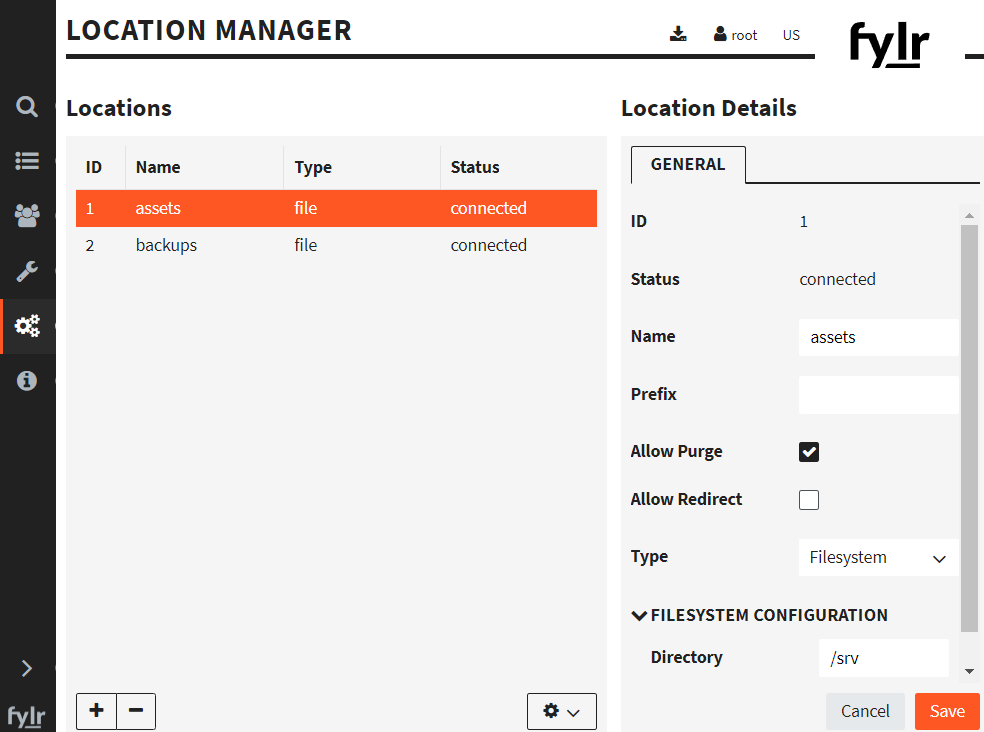Switch to the General tab
The height and width of the screenshot is (732, 984).
pos(688,165)
